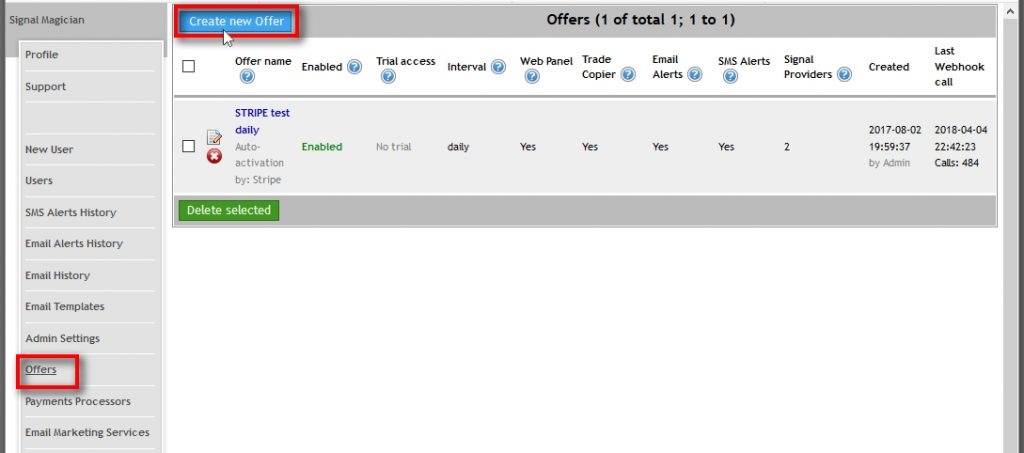Toggle the select-all checkbox in table header
This screenshot has height=453, width=1024.
189,67
